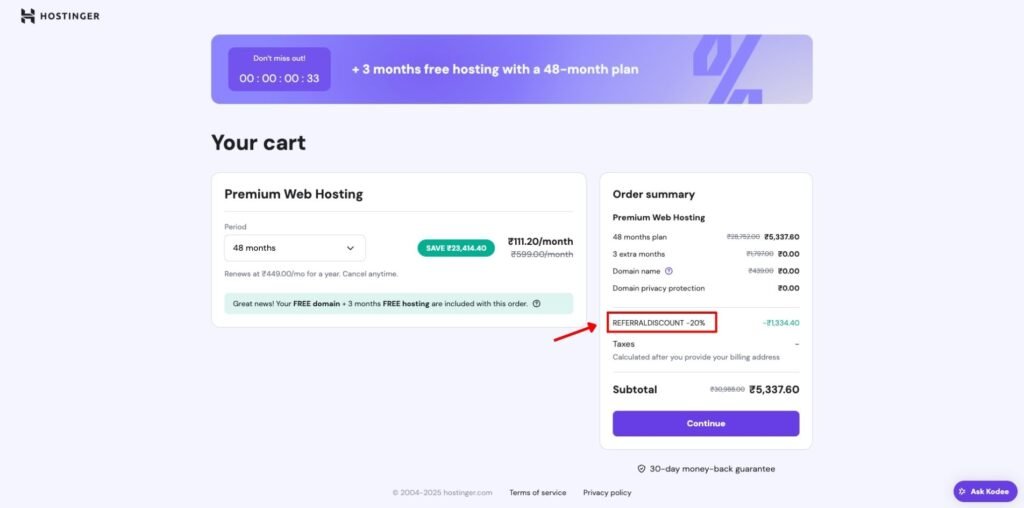Open the Terms of service link

click(537, 492)
